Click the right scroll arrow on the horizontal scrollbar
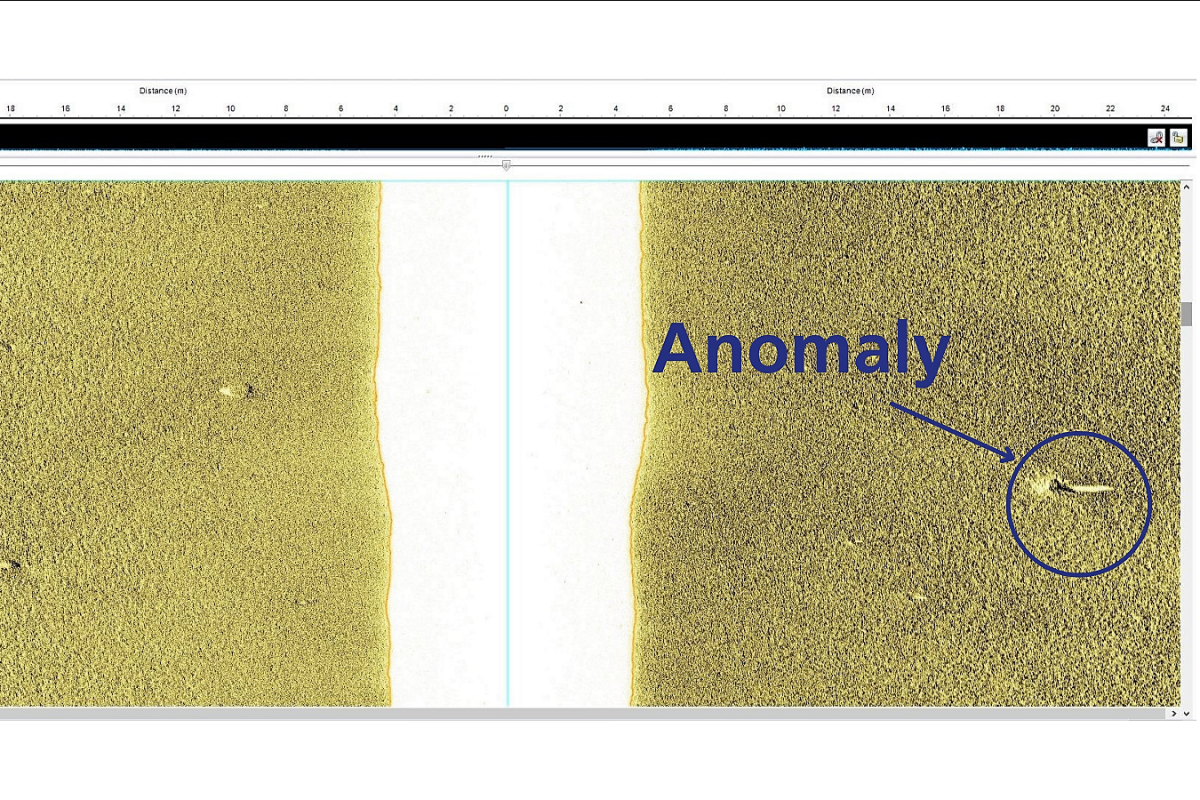Viewport: 1200px width, 800px height. (1172, 713)
